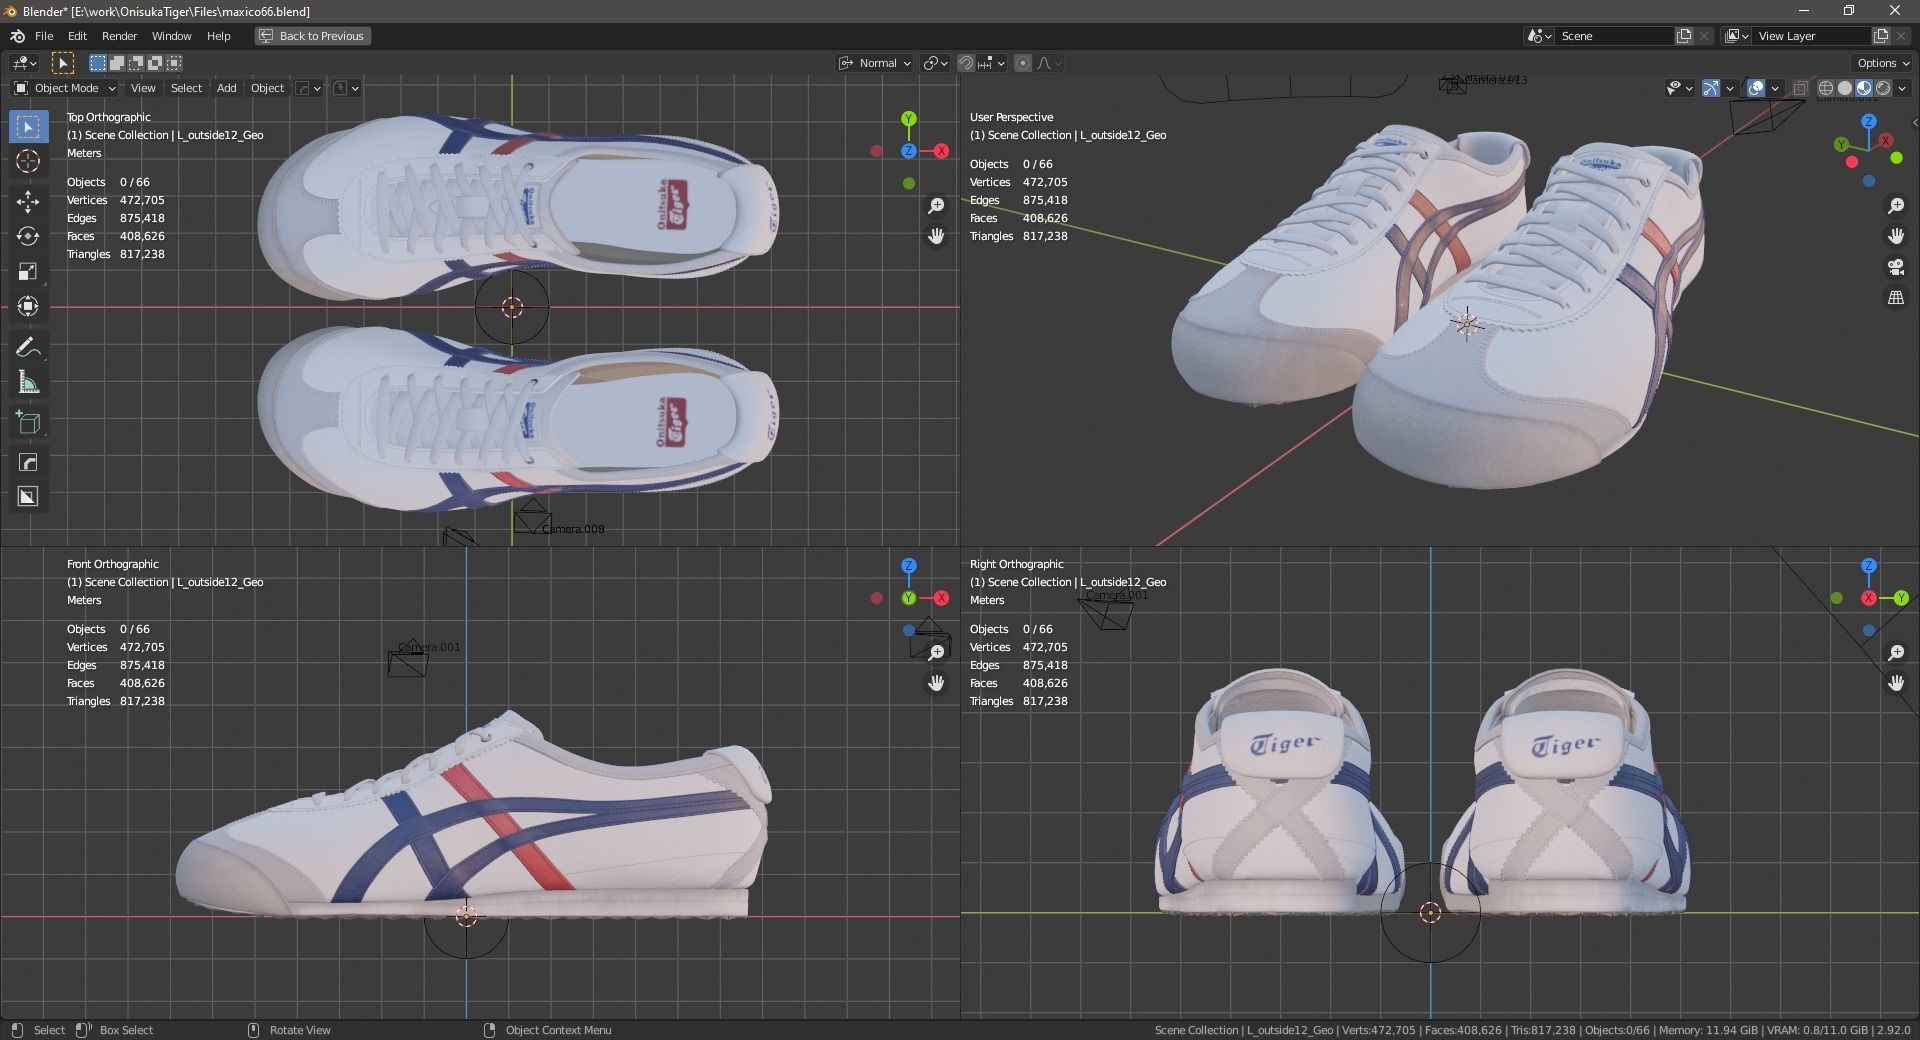Activate the Rotate tool
This screenshot has height=1040, width=1920.
[x=28, y=236]
